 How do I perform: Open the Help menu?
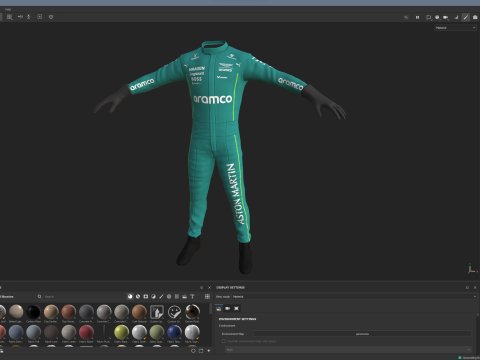click(x=8, y=9)
